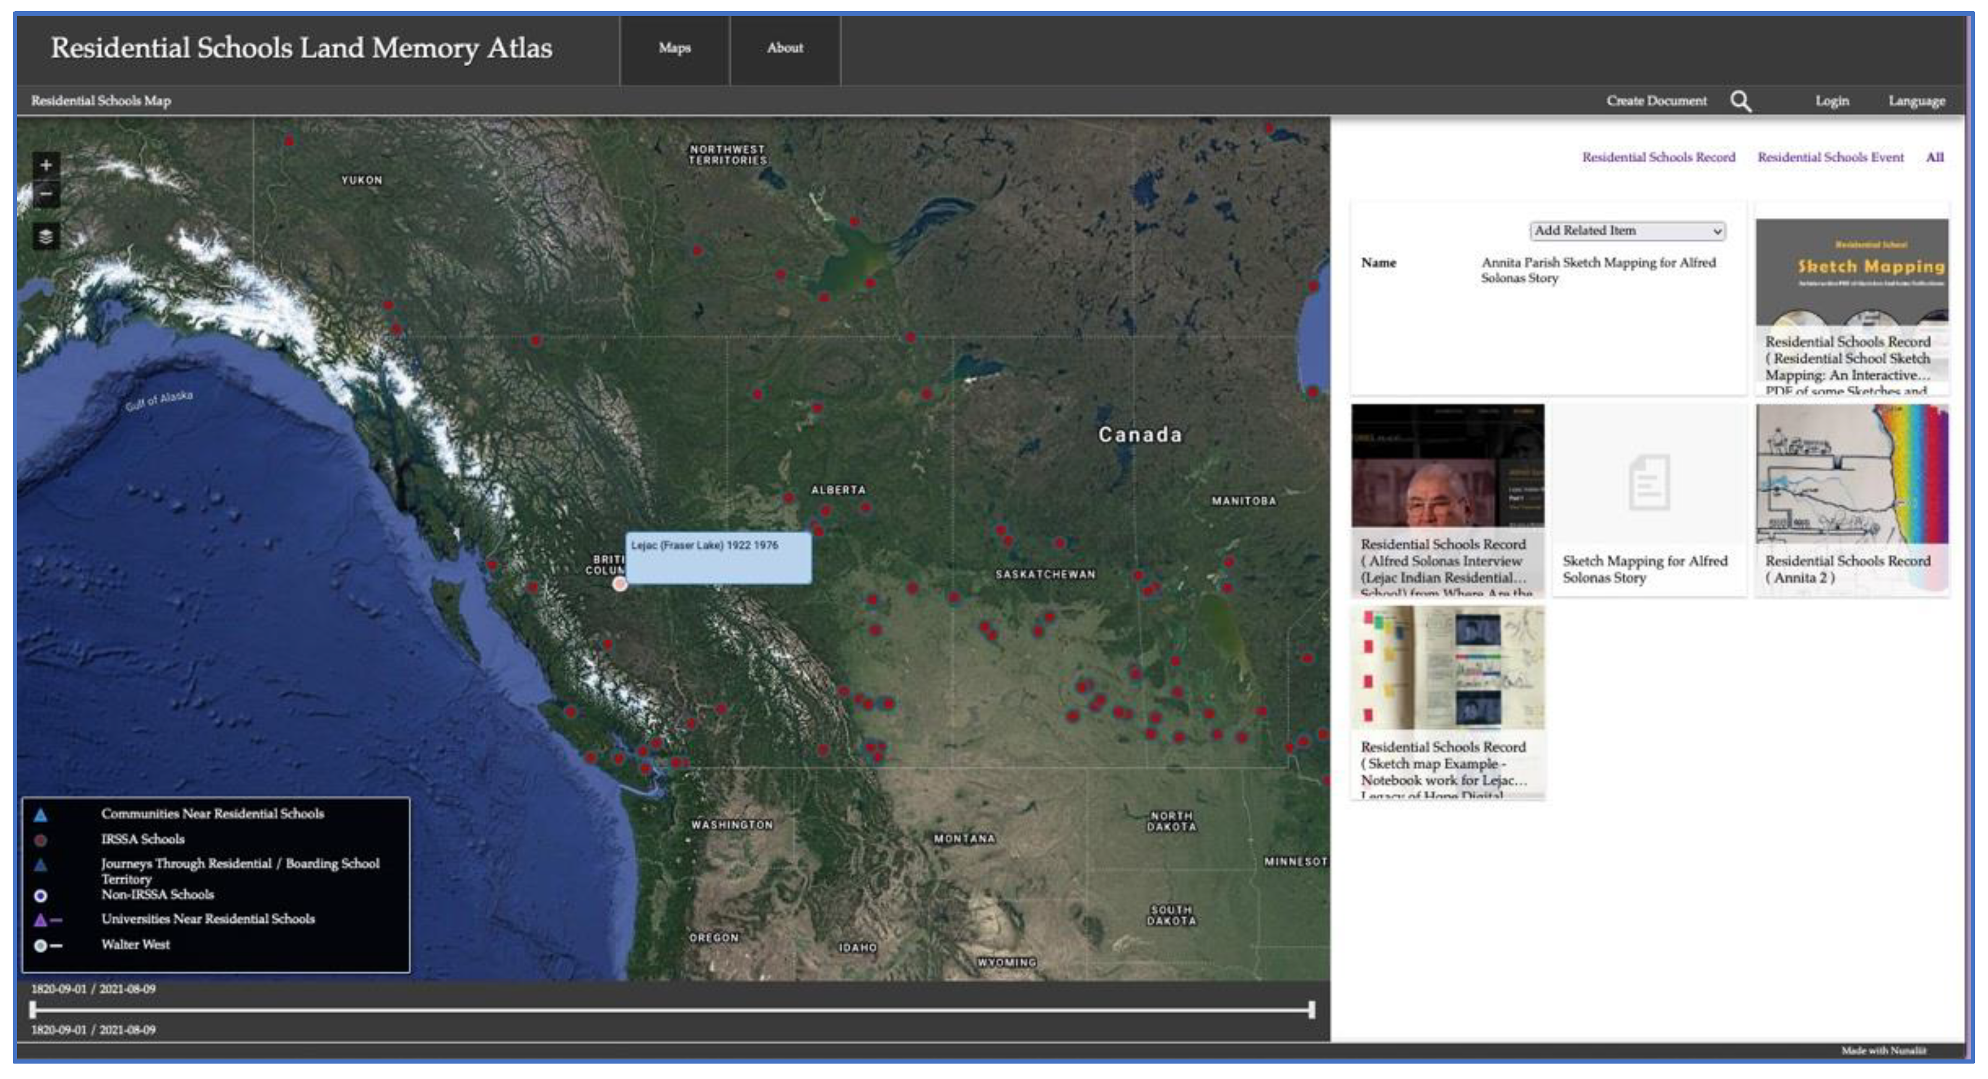Filter by Residential Schools Event
The image size is (1988, 1079).
click(1830, 157)
